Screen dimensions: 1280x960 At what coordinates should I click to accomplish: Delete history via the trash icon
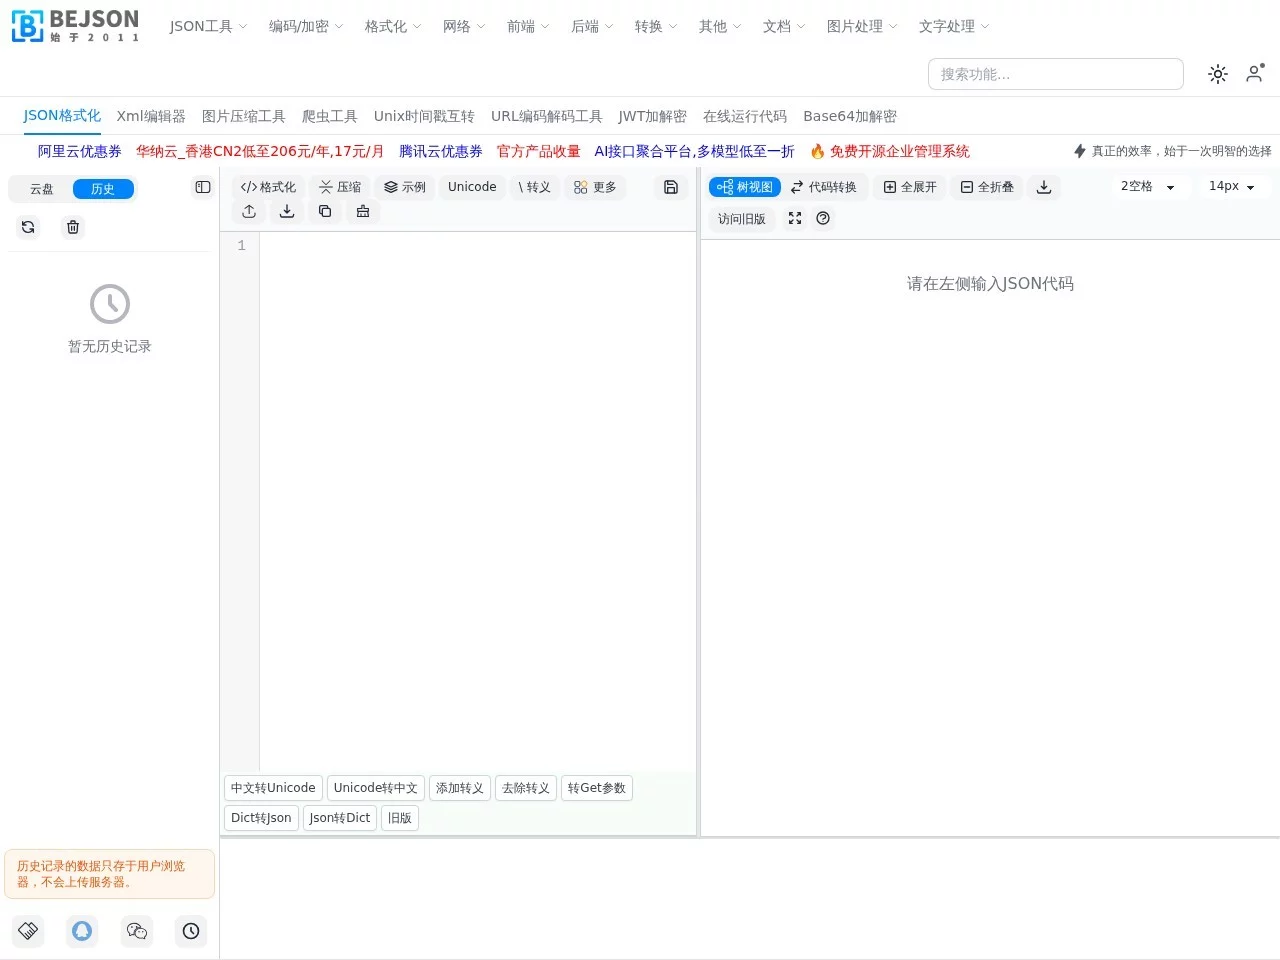(72, 227)
